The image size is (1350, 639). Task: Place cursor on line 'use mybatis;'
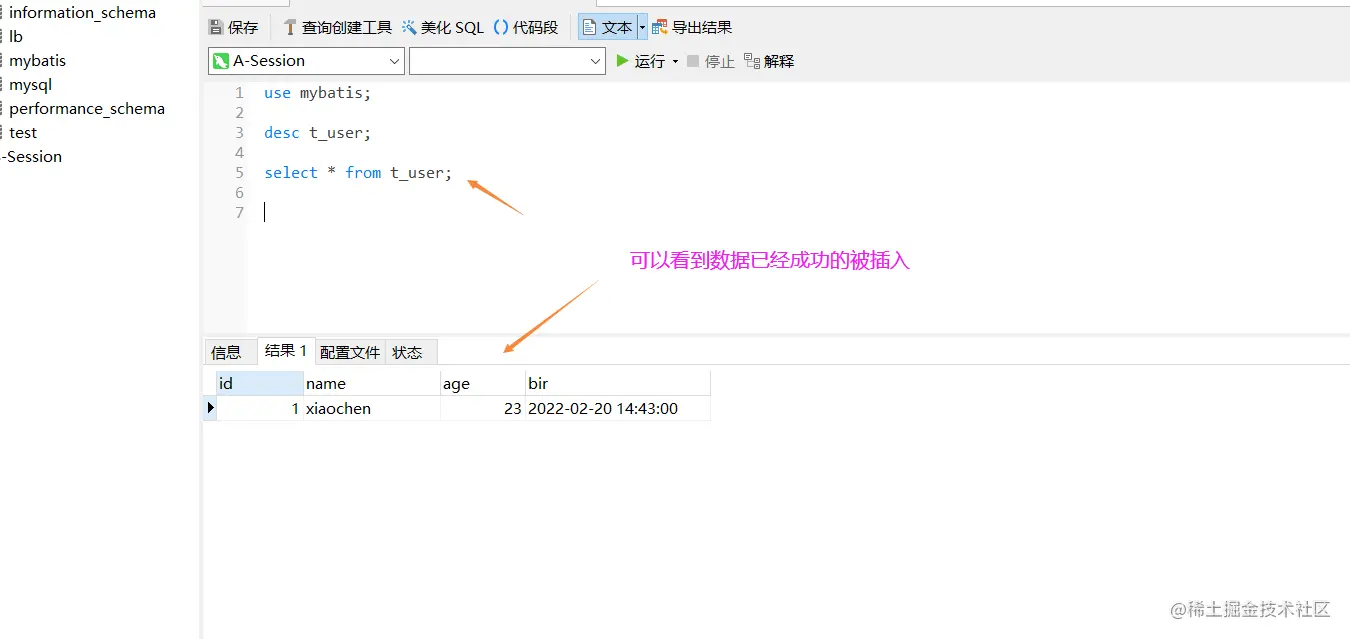click(317, 93)
